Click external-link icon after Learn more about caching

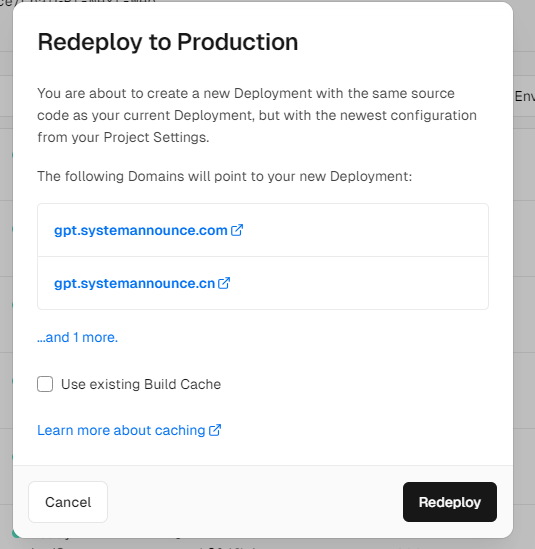pos(215,430)
